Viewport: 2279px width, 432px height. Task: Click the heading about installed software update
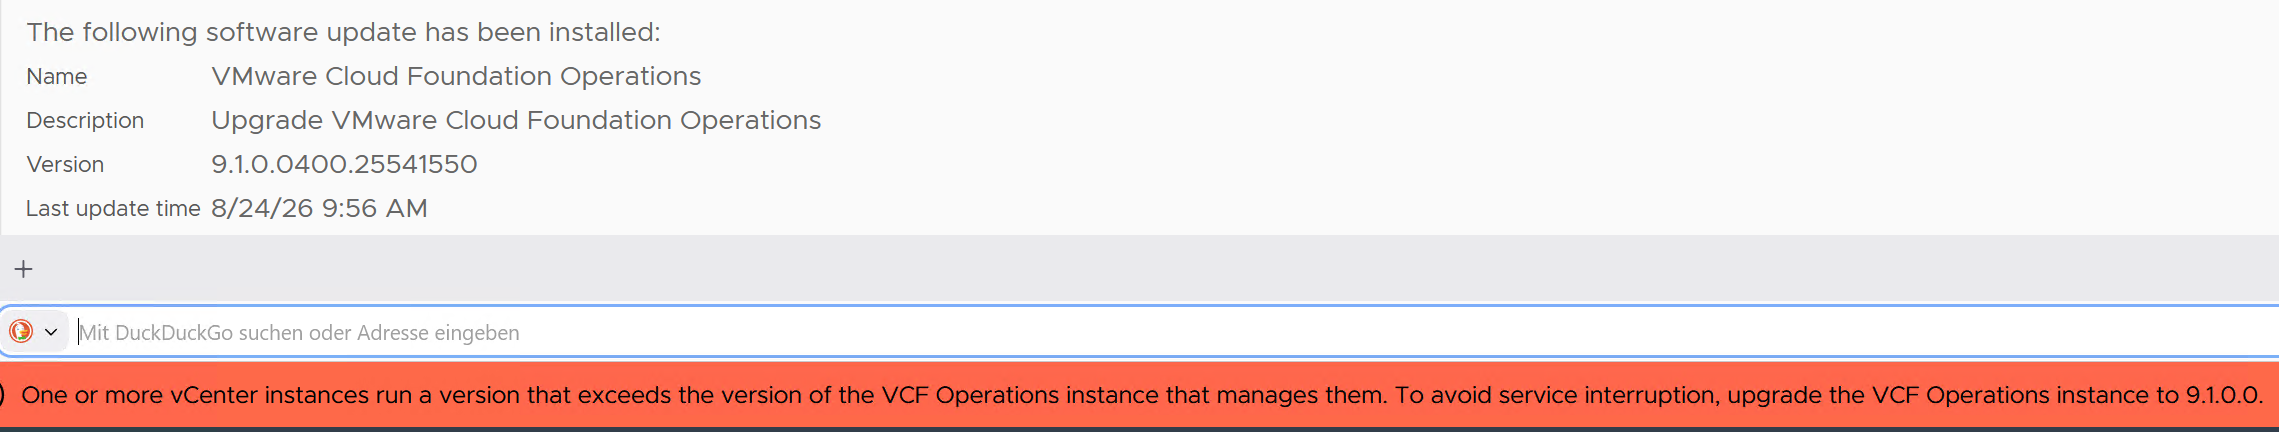pos(343,32)
